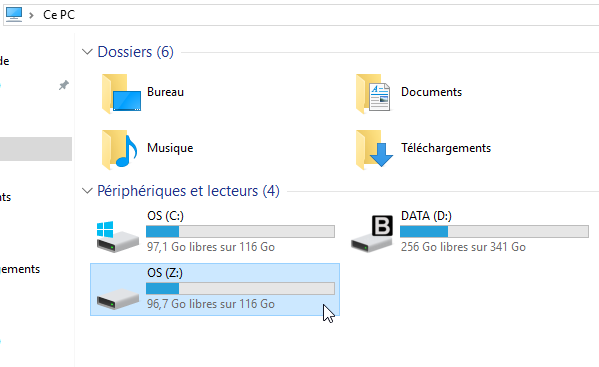This screenshot has height=367, width=599.
Task: Click the 96,7 Go libres sur 116 Go text
Action: [x=211, y=304]
